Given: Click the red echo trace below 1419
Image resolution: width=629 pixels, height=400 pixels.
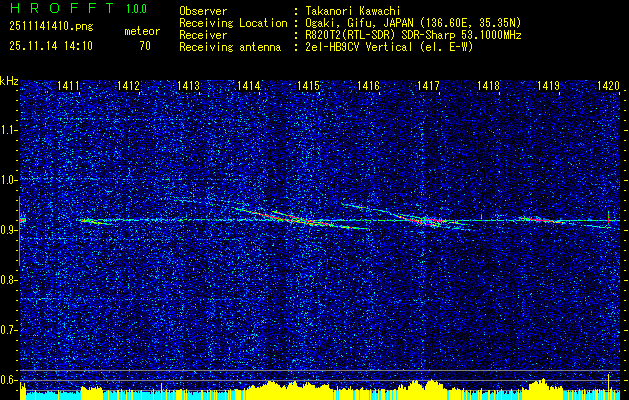Looking at the screenshot, I should [x=544, y=219].
